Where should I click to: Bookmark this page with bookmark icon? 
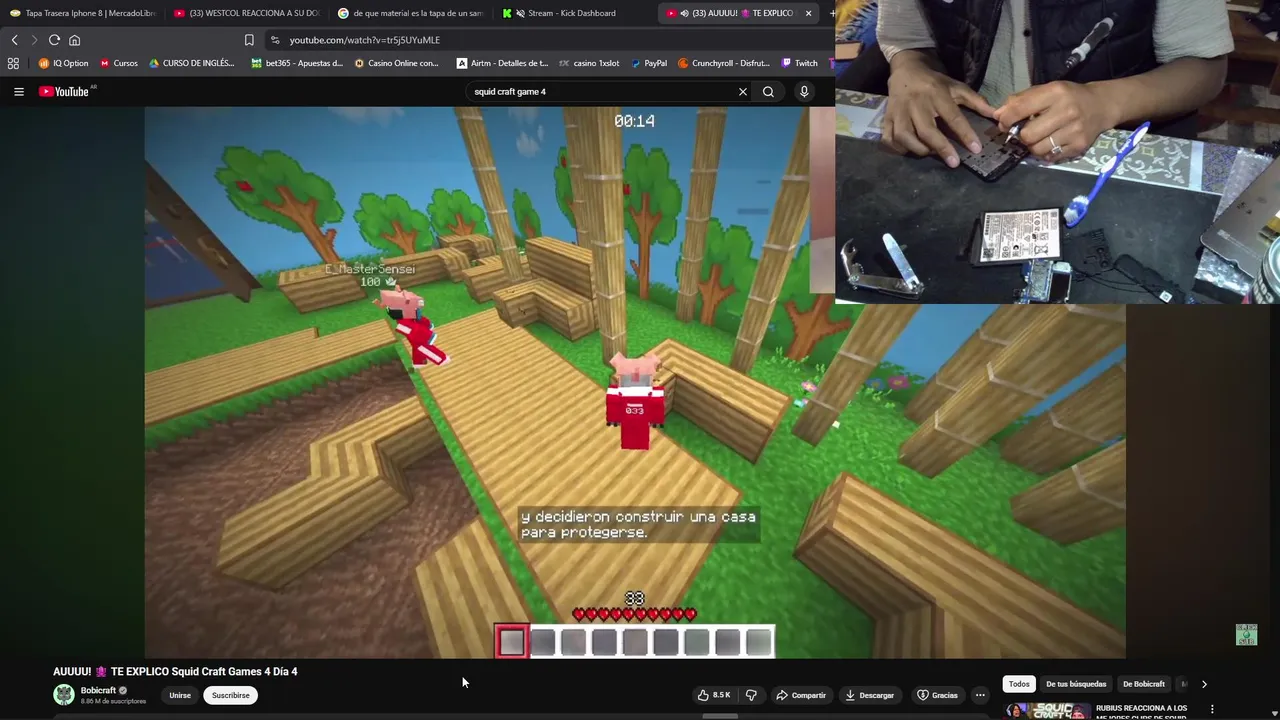click(249, 40)
